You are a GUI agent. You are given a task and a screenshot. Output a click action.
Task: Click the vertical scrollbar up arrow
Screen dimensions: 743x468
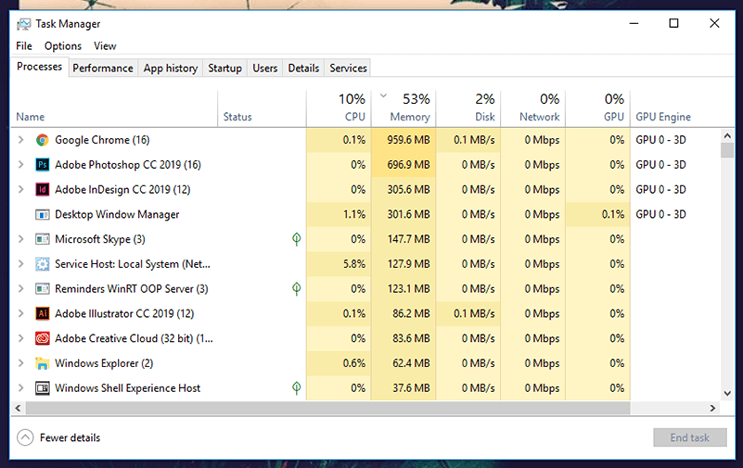[x=727, y=136]
